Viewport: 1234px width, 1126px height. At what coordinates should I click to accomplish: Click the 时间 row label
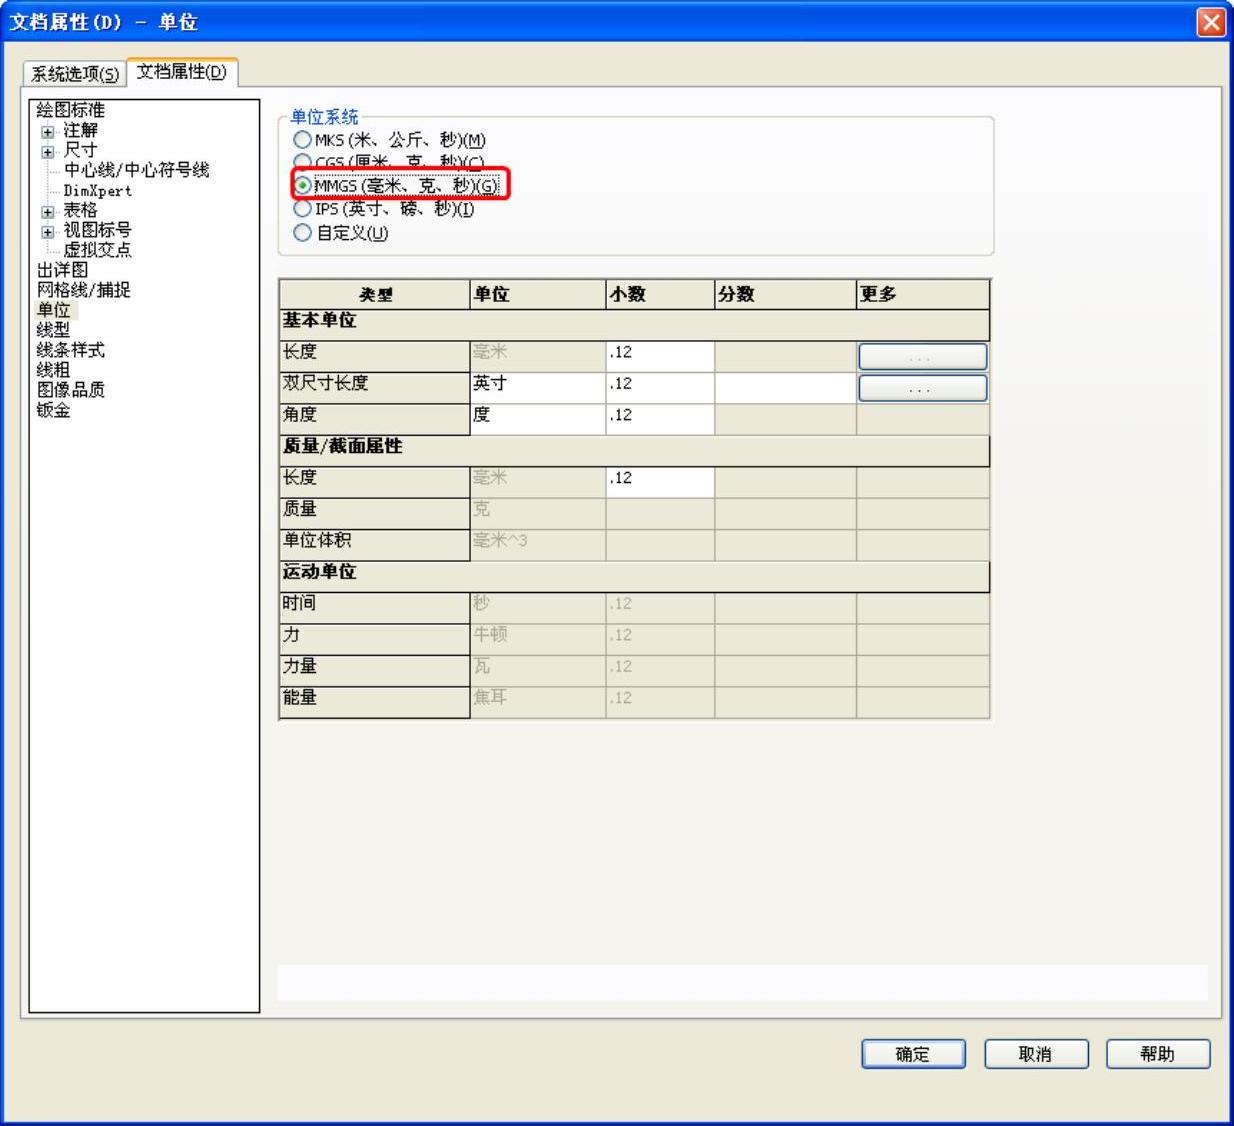click(x=375, y=607)
